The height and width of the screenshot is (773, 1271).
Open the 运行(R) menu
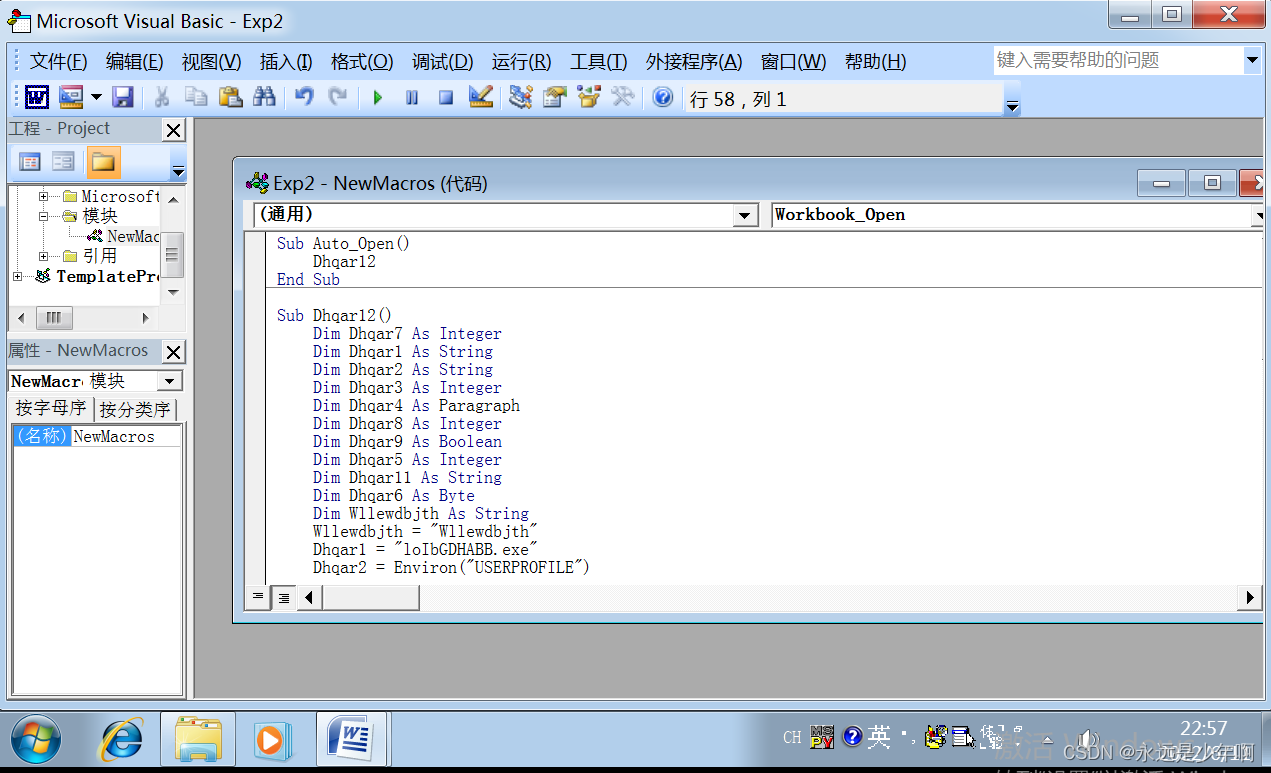click(x=522, y=62)
